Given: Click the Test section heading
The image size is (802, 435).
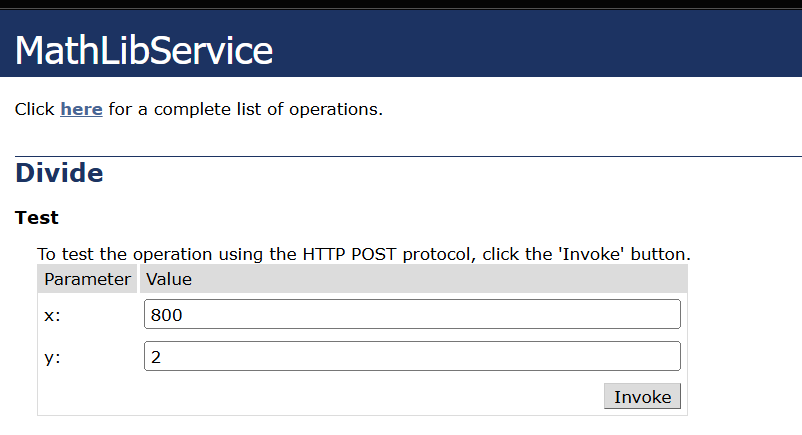Looking at the screenshot, I should [x=36, y=218].
